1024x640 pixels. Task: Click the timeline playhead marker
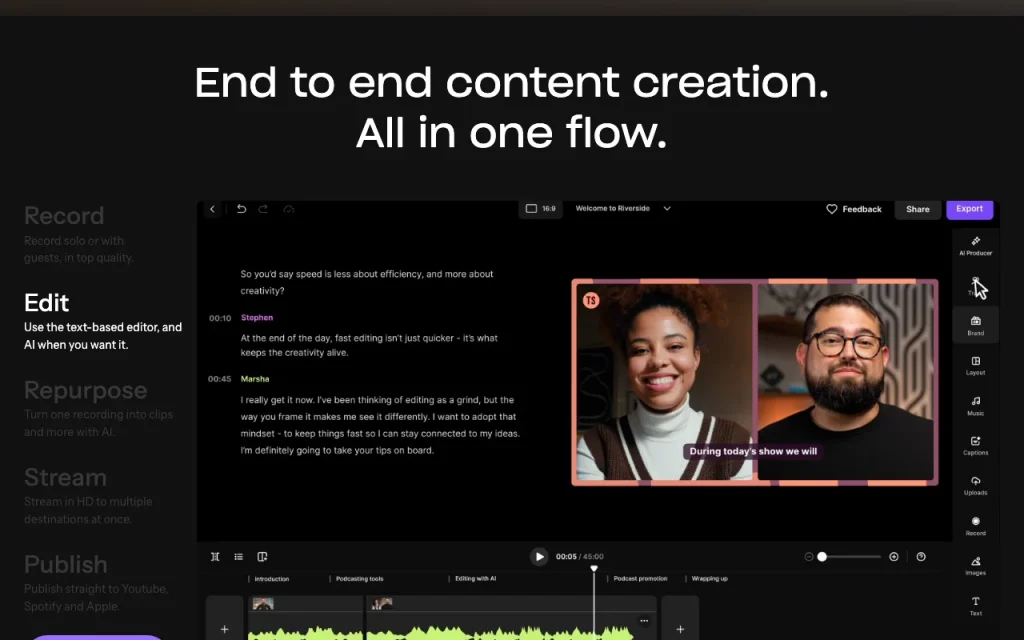(x=594, y=569)
